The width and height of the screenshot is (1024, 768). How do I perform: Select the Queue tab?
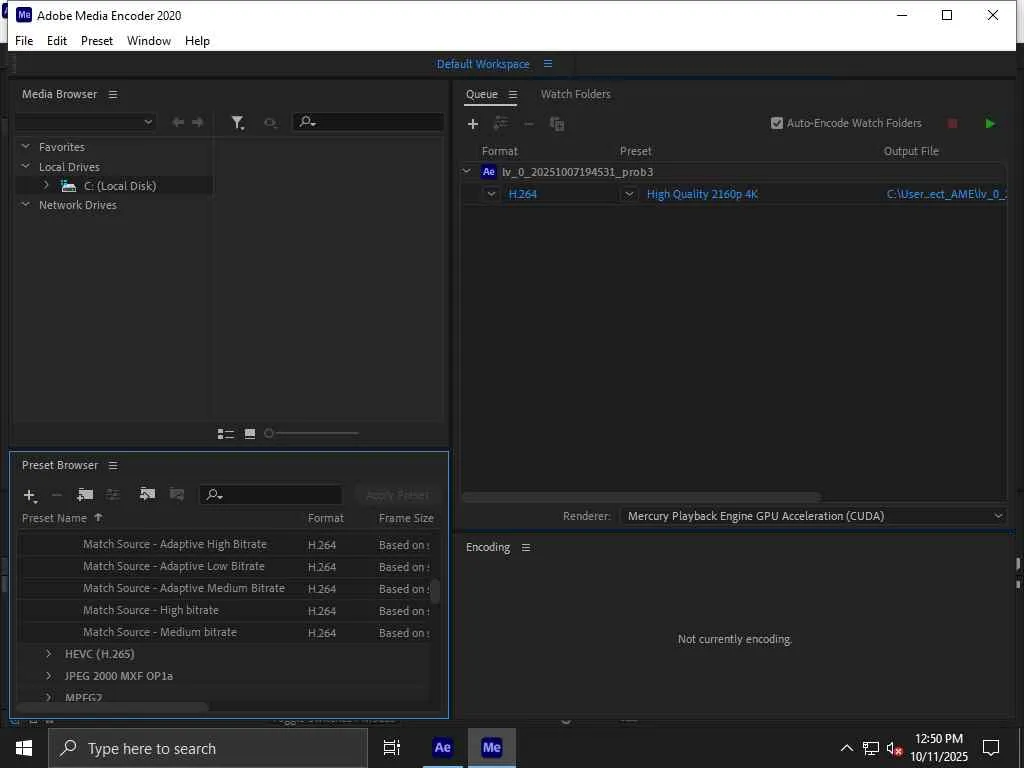(482, 95)
